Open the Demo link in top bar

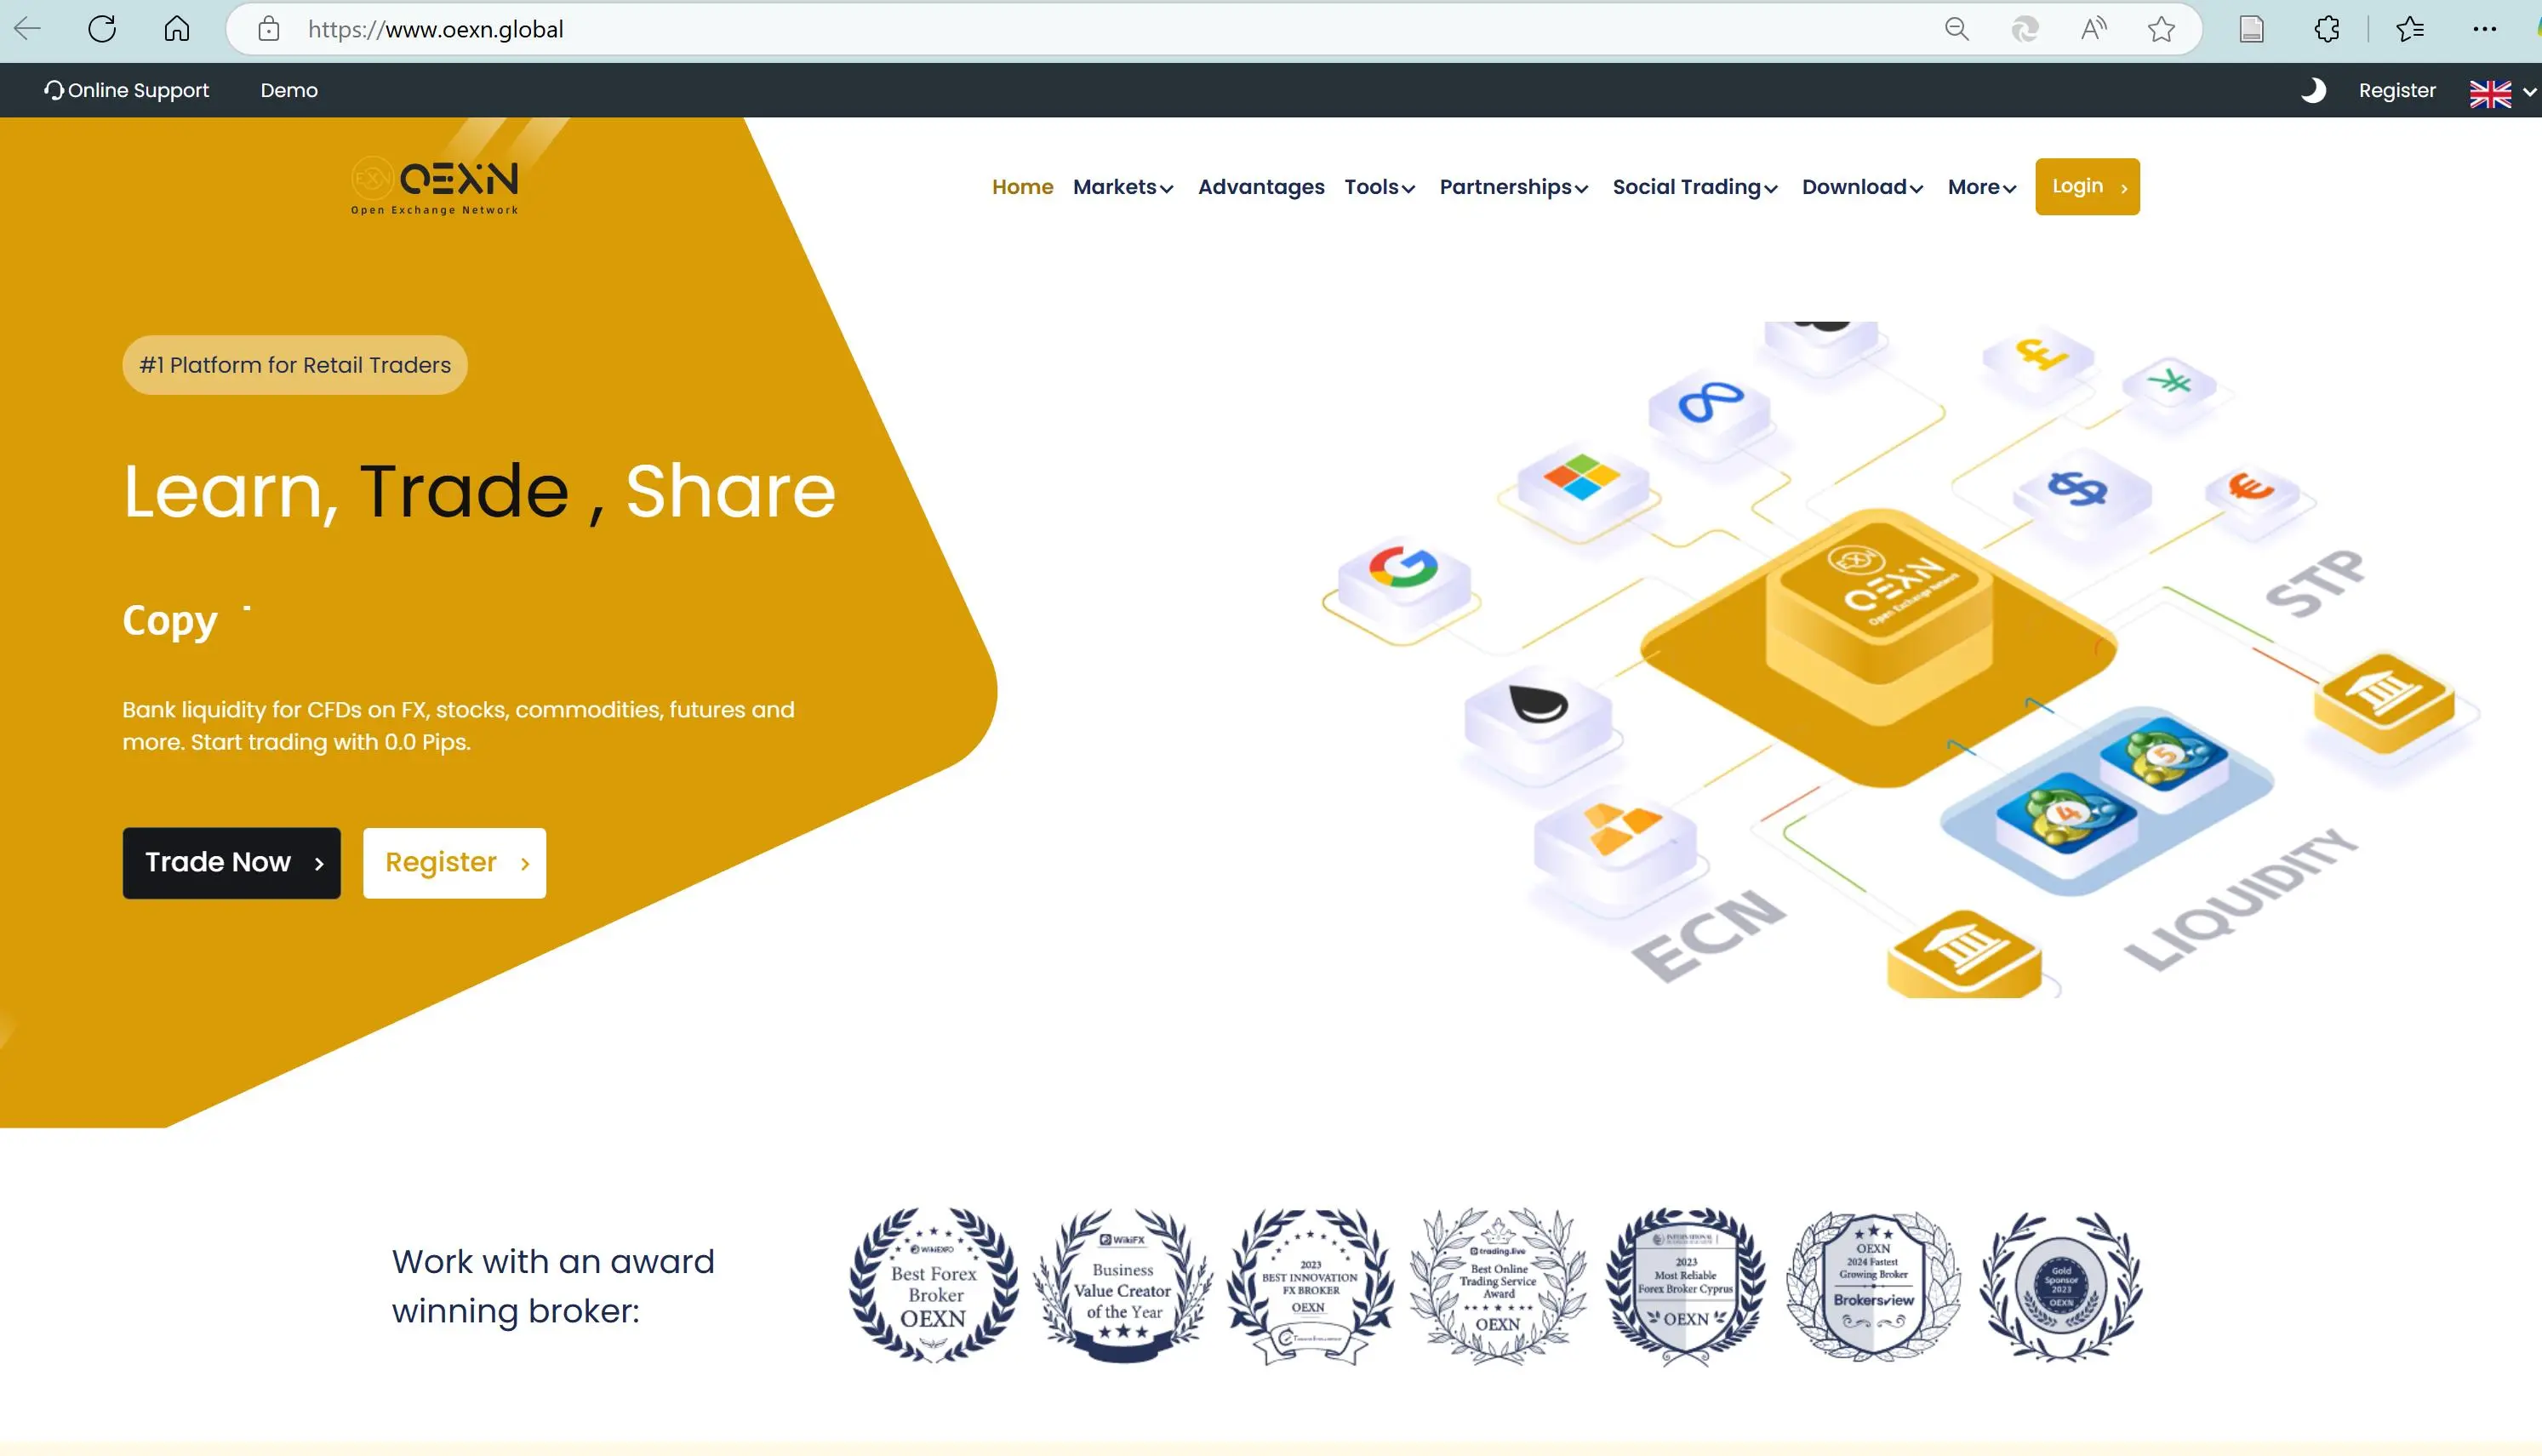289,90
